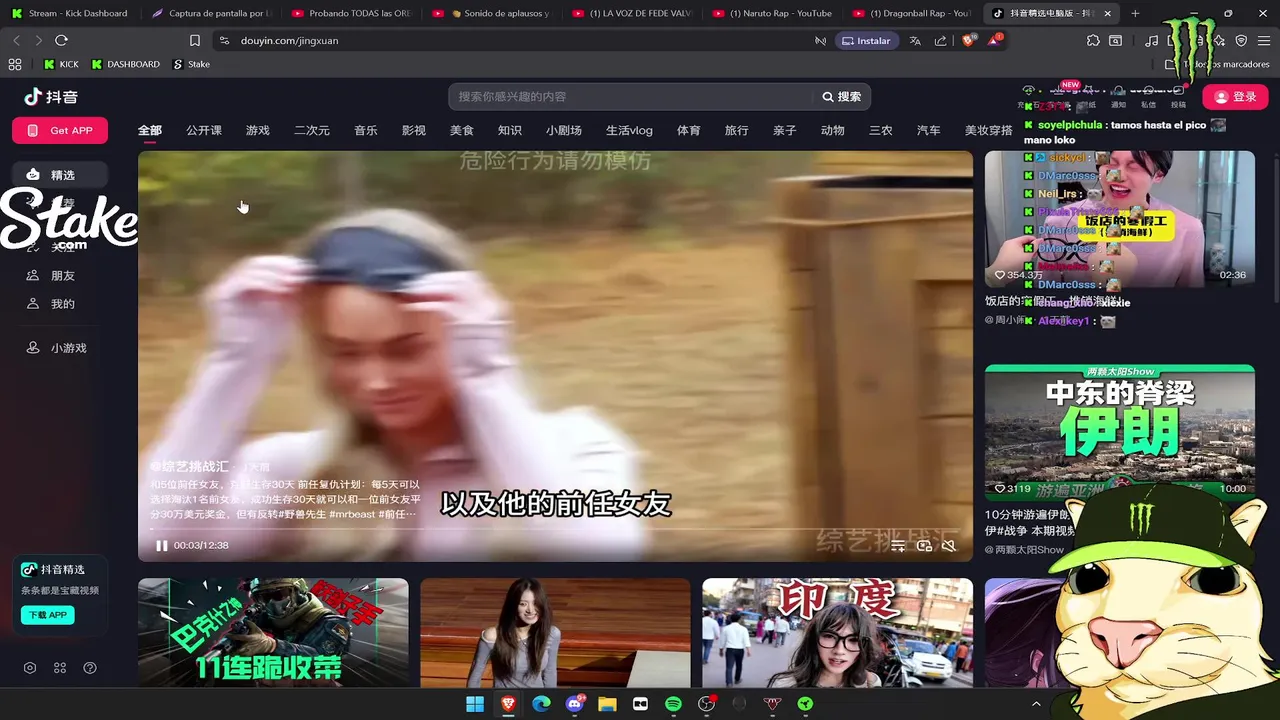Click the video progress bar

(555, 529)
